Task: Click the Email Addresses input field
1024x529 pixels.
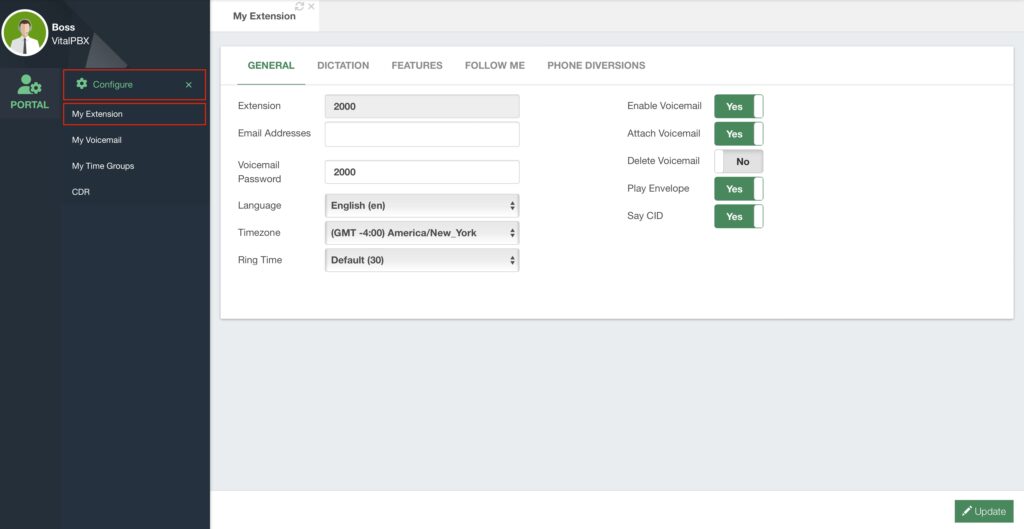Action: (x=422, y=134)
